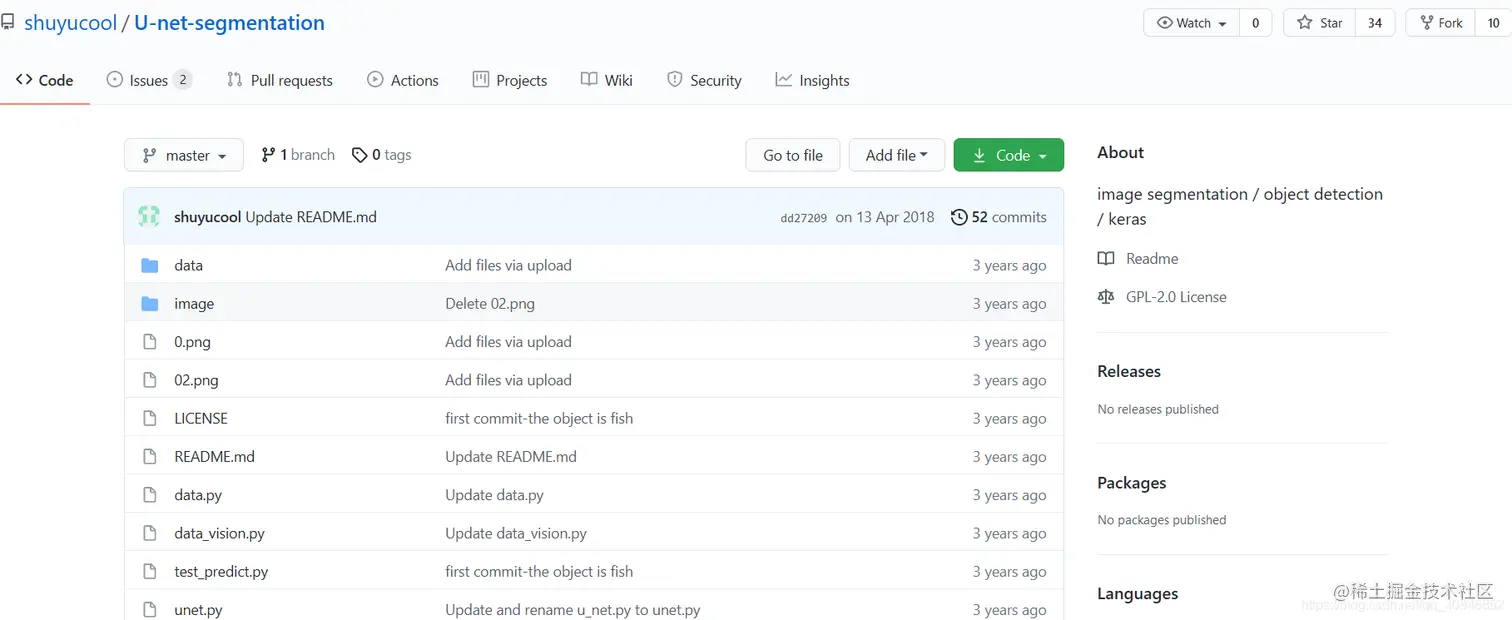Open the Wiki tab

pyautogui.click(x=607, y=80)
